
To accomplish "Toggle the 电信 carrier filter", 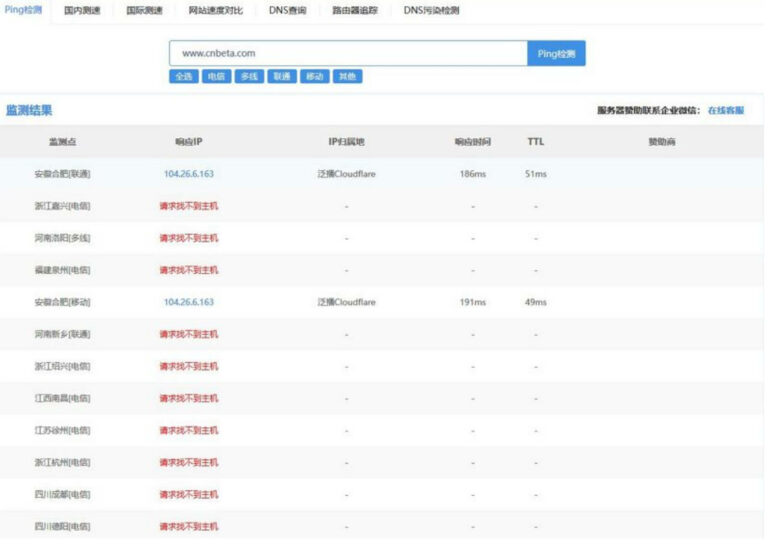I will pyautogui.click(x=216, y=76).
